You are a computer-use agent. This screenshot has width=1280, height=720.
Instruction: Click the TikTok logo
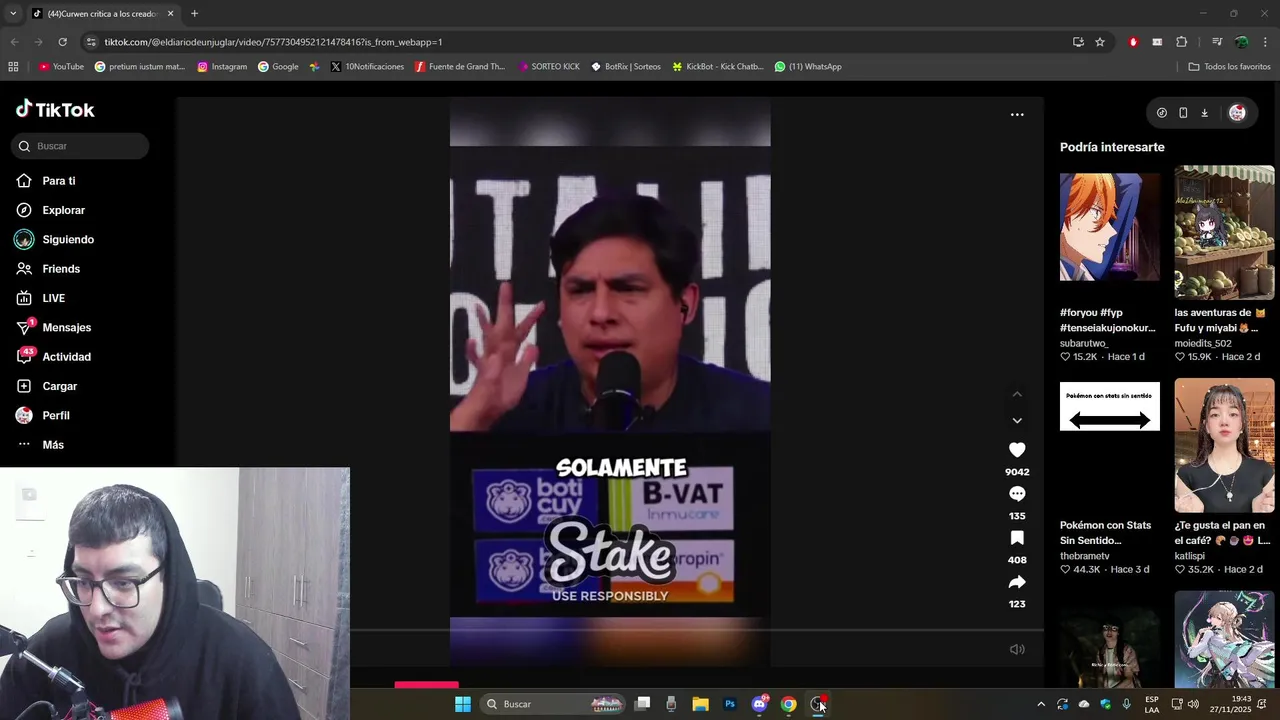55,110
